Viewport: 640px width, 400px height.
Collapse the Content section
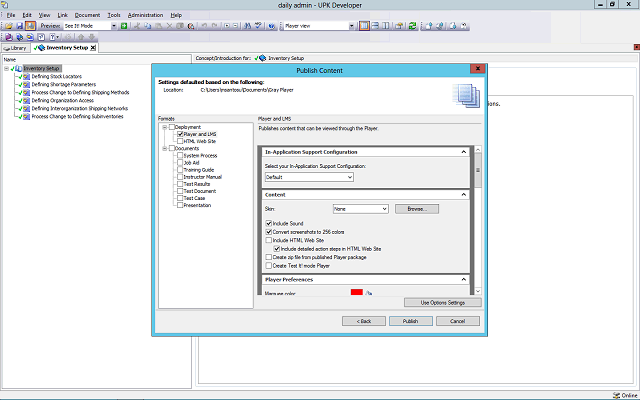click(x=464, y=195)
